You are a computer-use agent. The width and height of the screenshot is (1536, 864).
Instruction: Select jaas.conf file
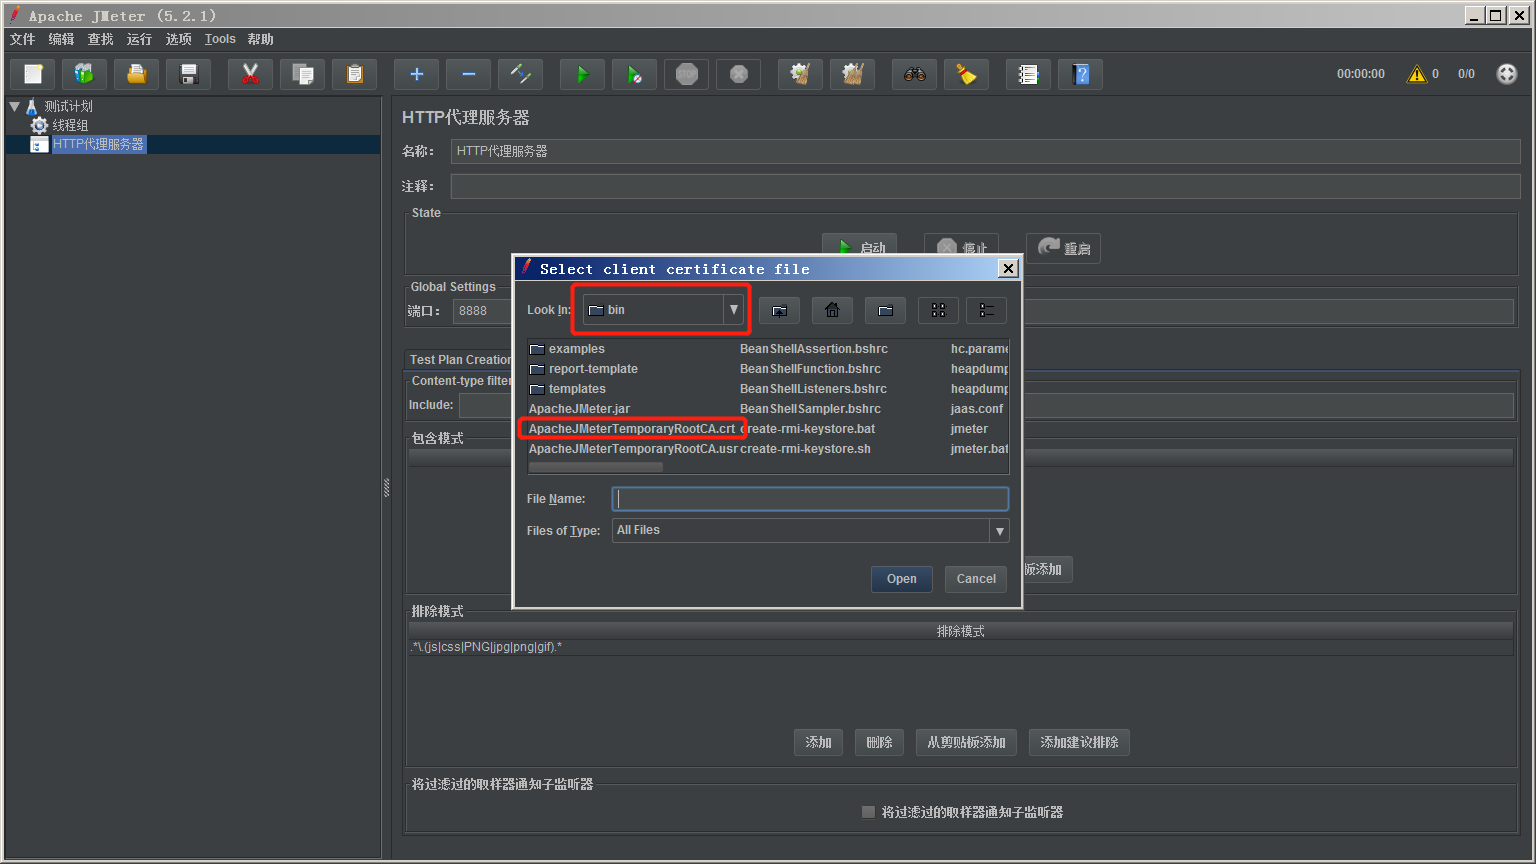[x=977, y=409]
